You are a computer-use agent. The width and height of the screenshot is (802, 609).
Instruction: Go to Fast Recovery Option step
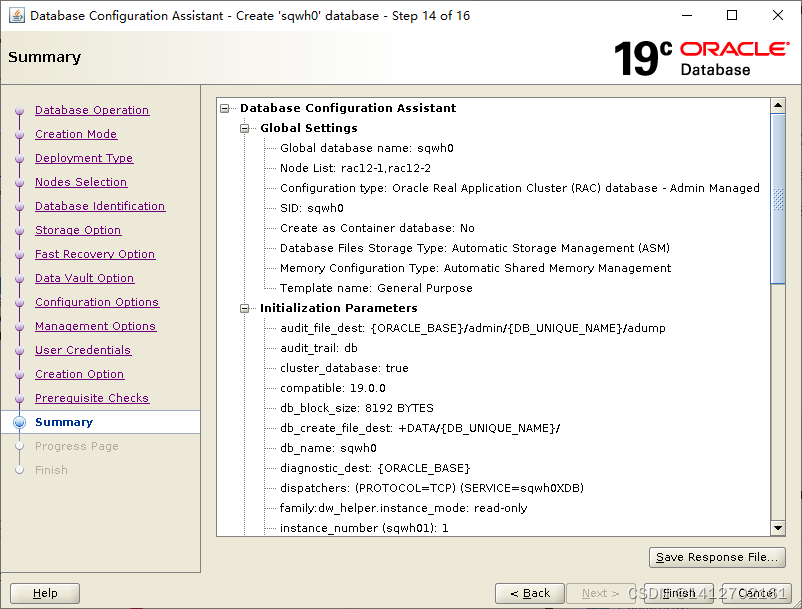(x=95, y=254)
